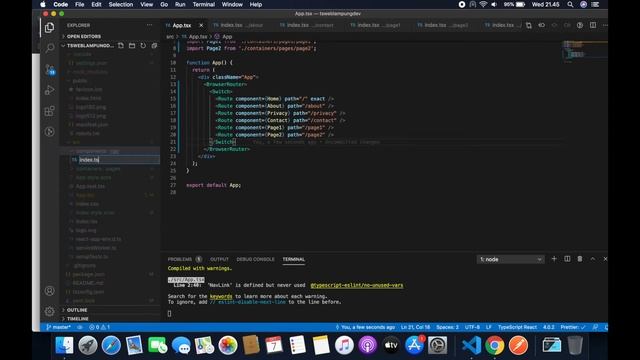Viewport: 640px width, 360px height.
Task: Open the Explorer view in activity bar
Action: point(49,28)
